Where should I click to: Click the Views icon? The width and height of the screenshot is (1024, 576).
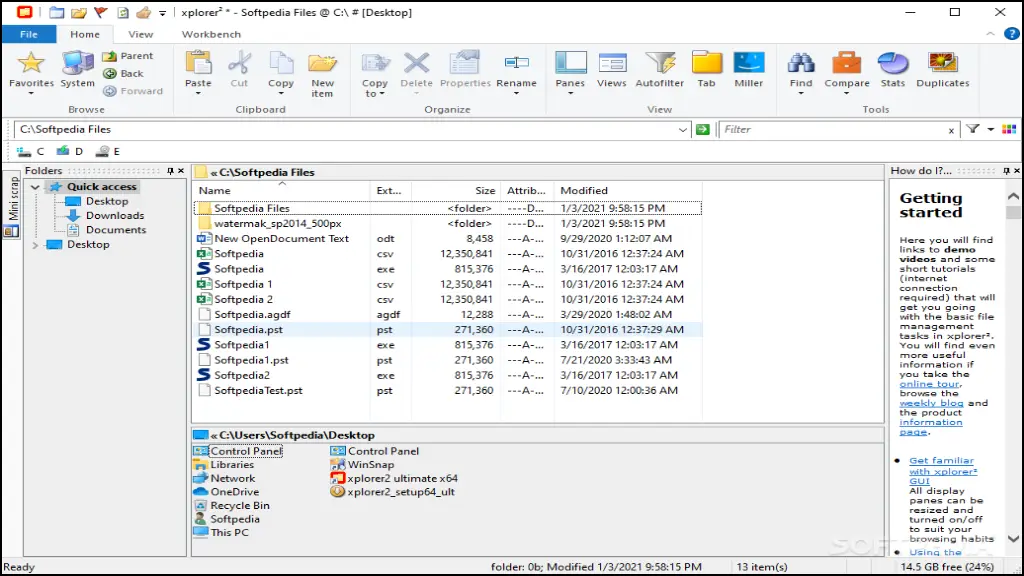tap(611, 64)
